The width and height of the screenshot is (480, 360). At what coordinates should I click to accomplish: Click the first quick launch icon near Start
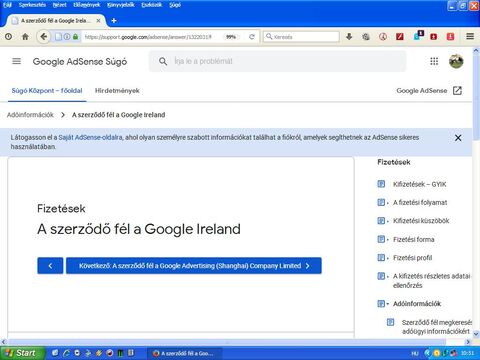click(55, 353)
